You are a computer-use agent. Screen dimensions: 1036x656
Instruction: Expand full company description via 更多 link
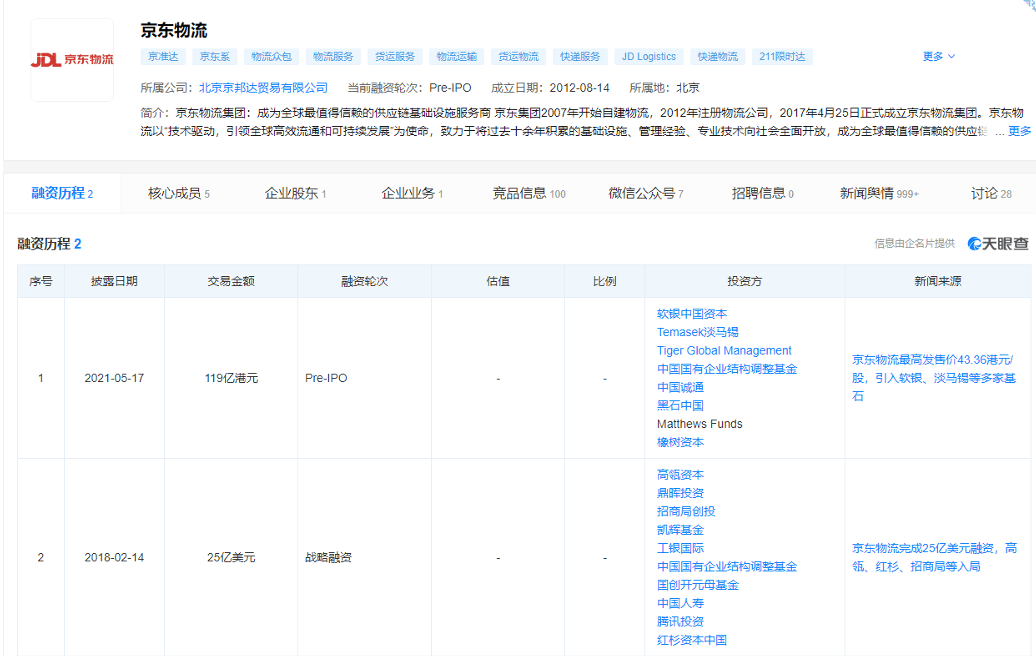click(x=1019, y=131)
